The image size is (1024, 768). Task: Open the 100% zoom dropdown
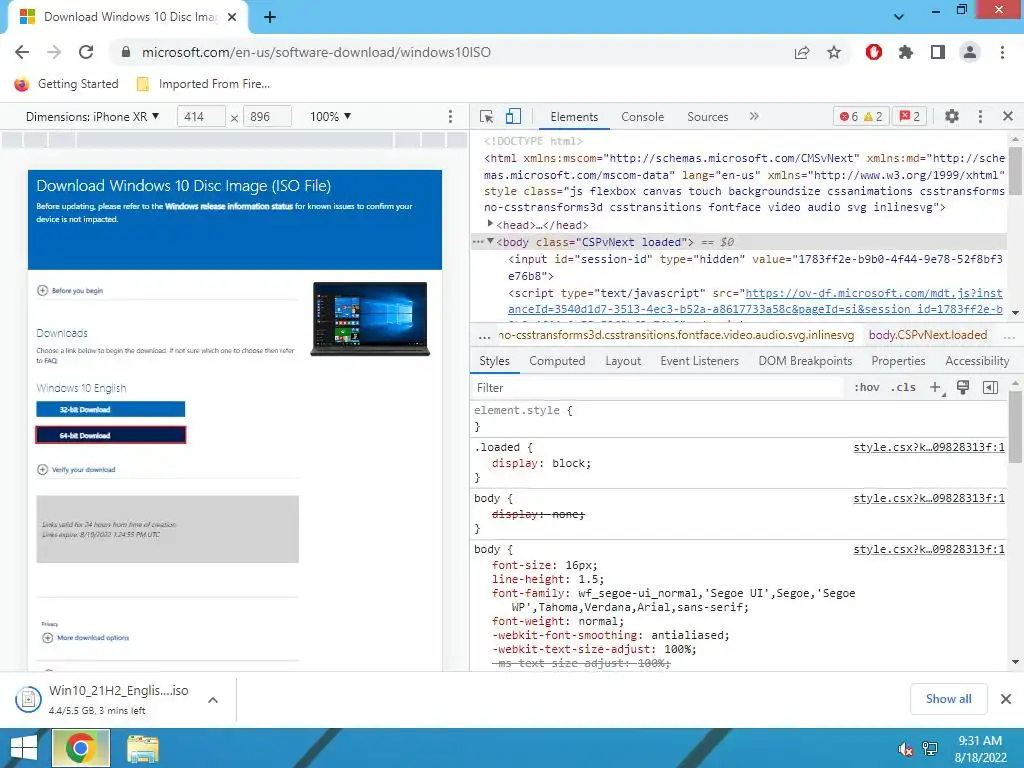point(330,116)
